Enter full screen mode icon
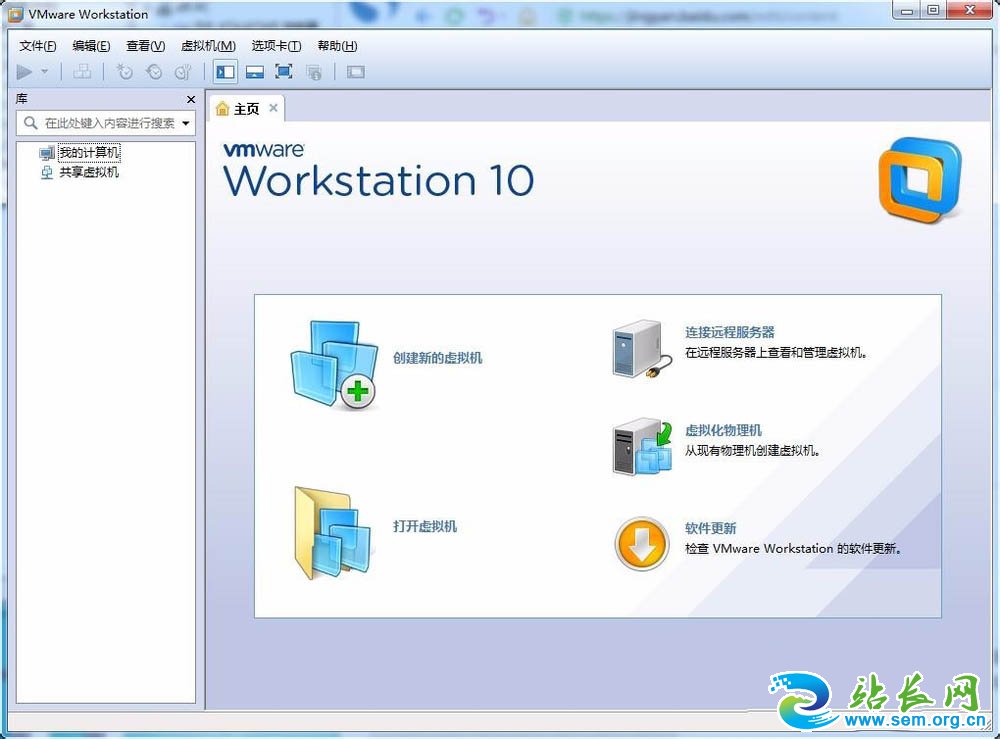 pyautogui.click(x=284, y=71)
